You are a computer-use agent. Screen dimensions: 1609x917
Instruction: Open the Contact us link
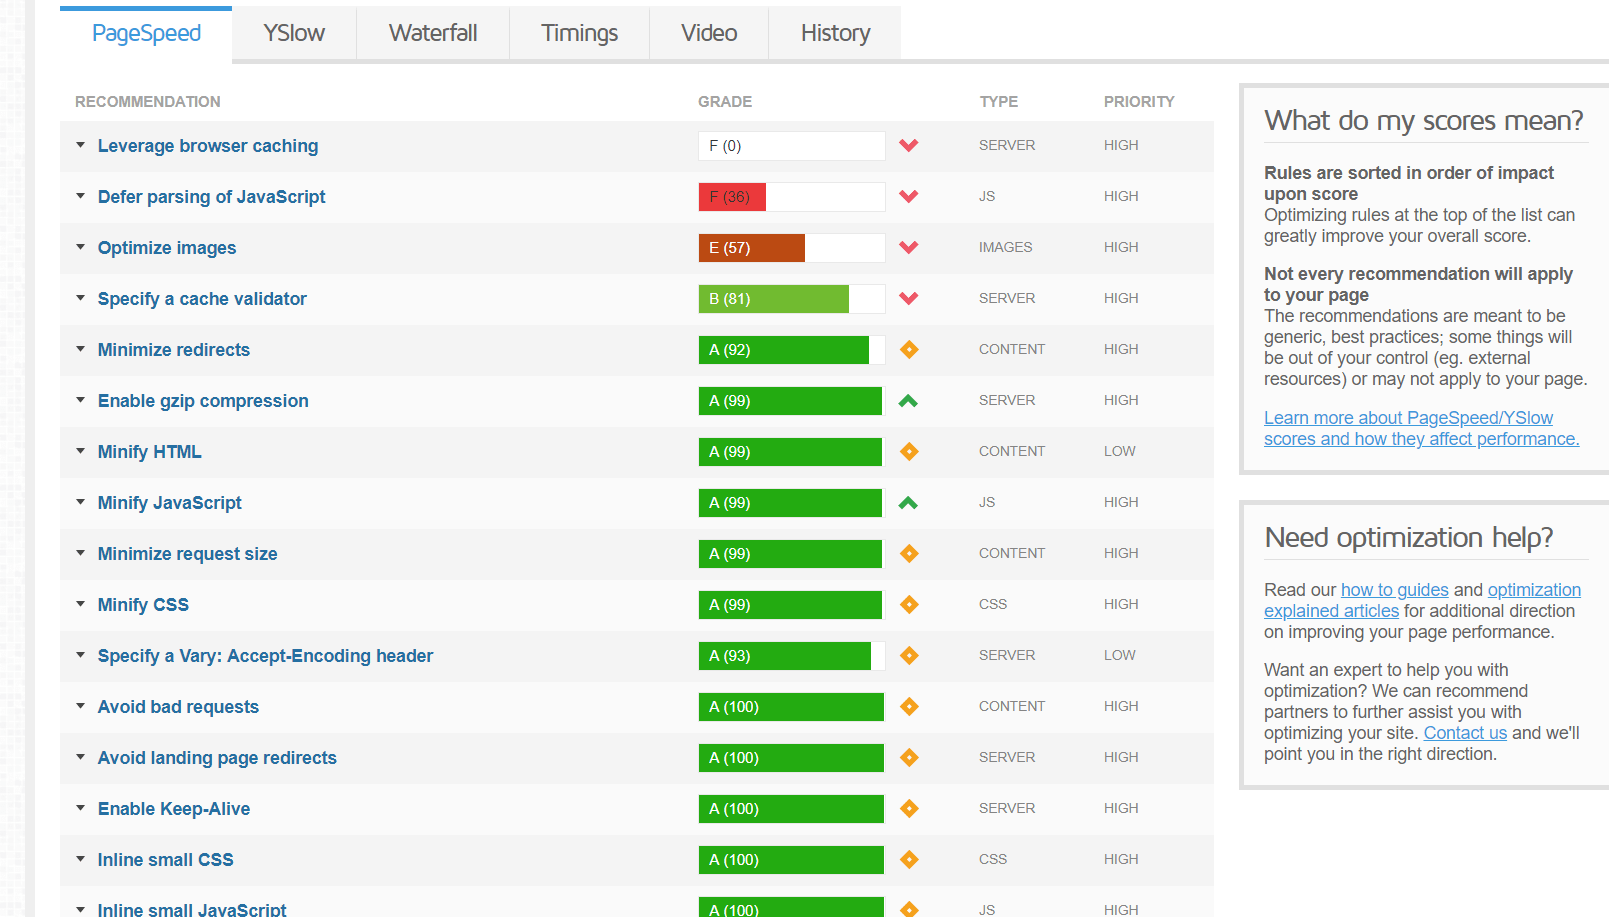click(1465, 733)
